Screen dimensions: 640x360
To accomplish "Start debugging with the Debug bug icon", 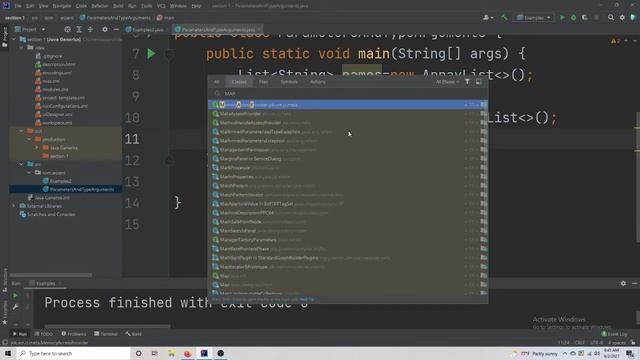I will coord(573,18).
